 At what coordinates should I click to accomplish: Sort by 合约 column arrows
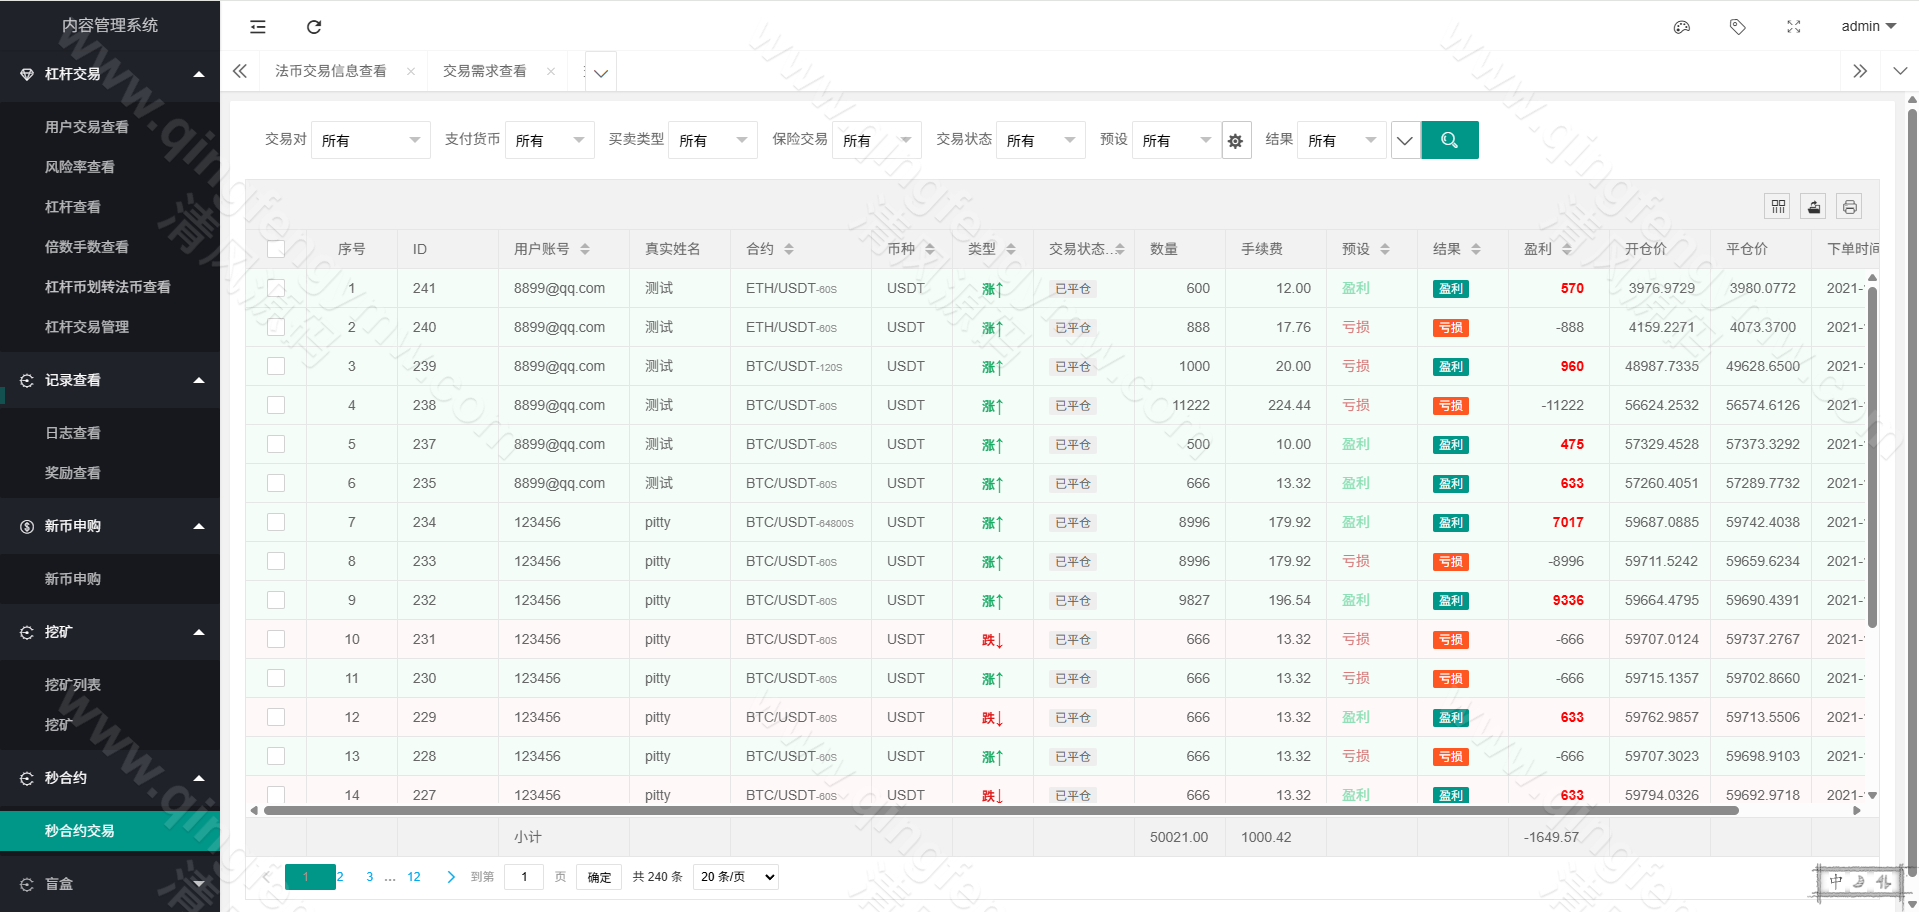click(x=789, y=249)
